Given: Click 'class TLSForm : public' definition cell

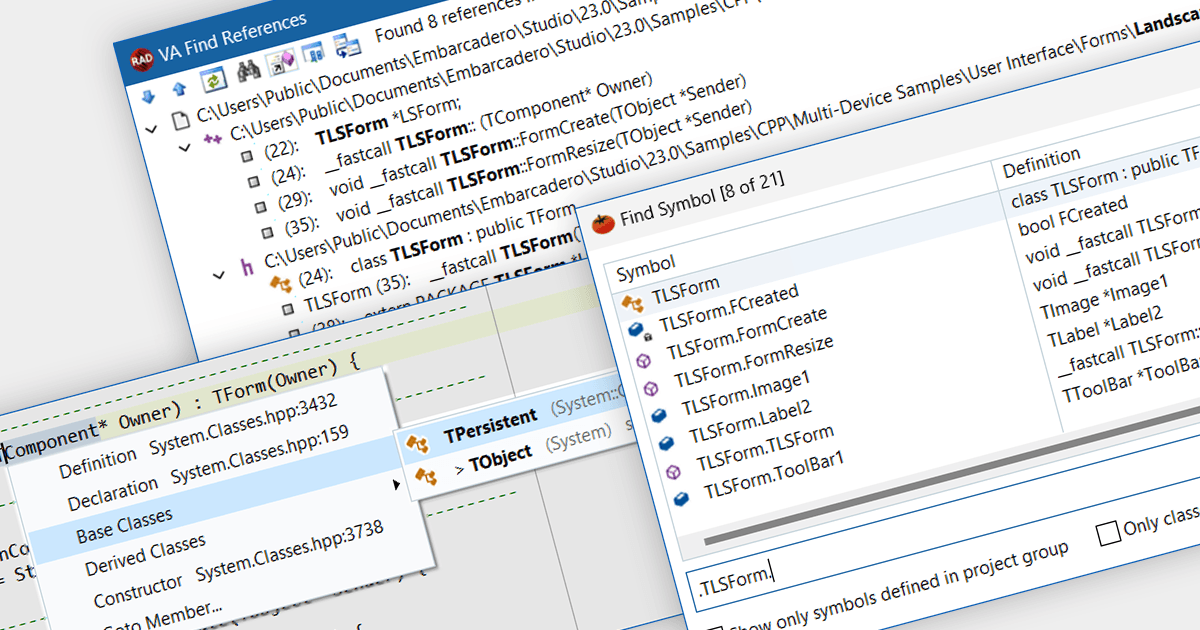Looking at the screenshot, I should click(x=1105, y=178).
